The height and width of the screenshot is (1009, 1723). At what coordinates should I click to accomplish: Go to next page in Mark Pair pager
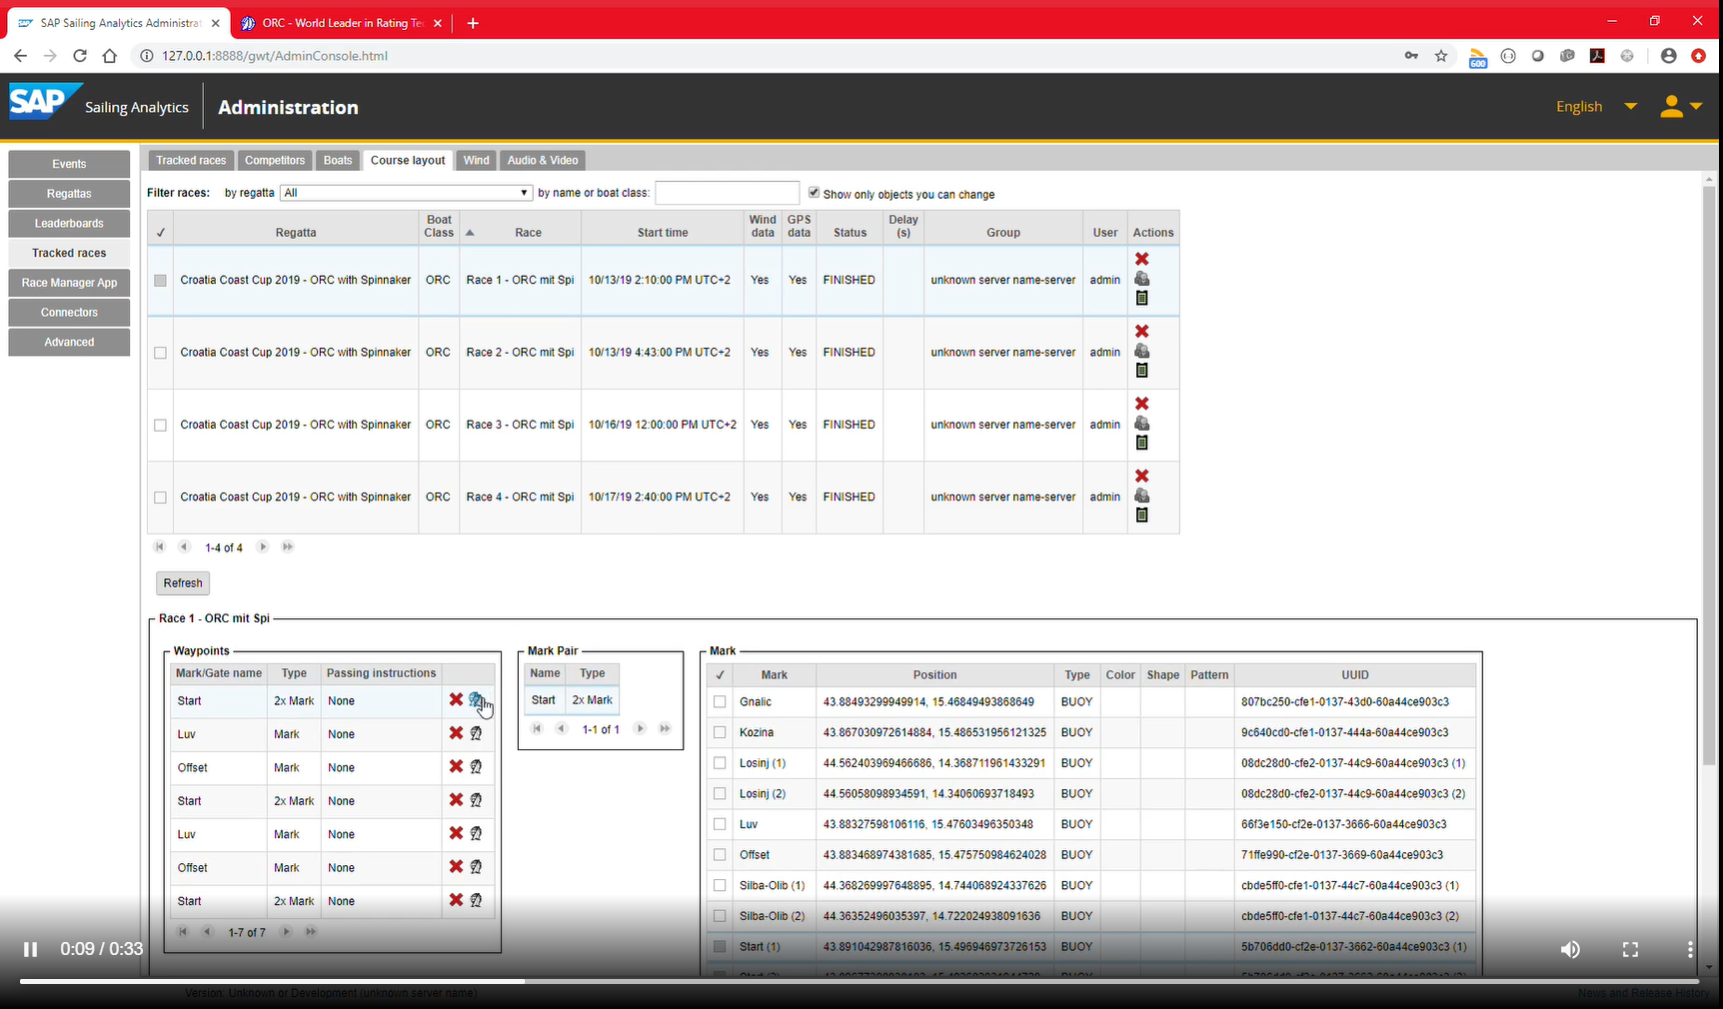[640, 729]
